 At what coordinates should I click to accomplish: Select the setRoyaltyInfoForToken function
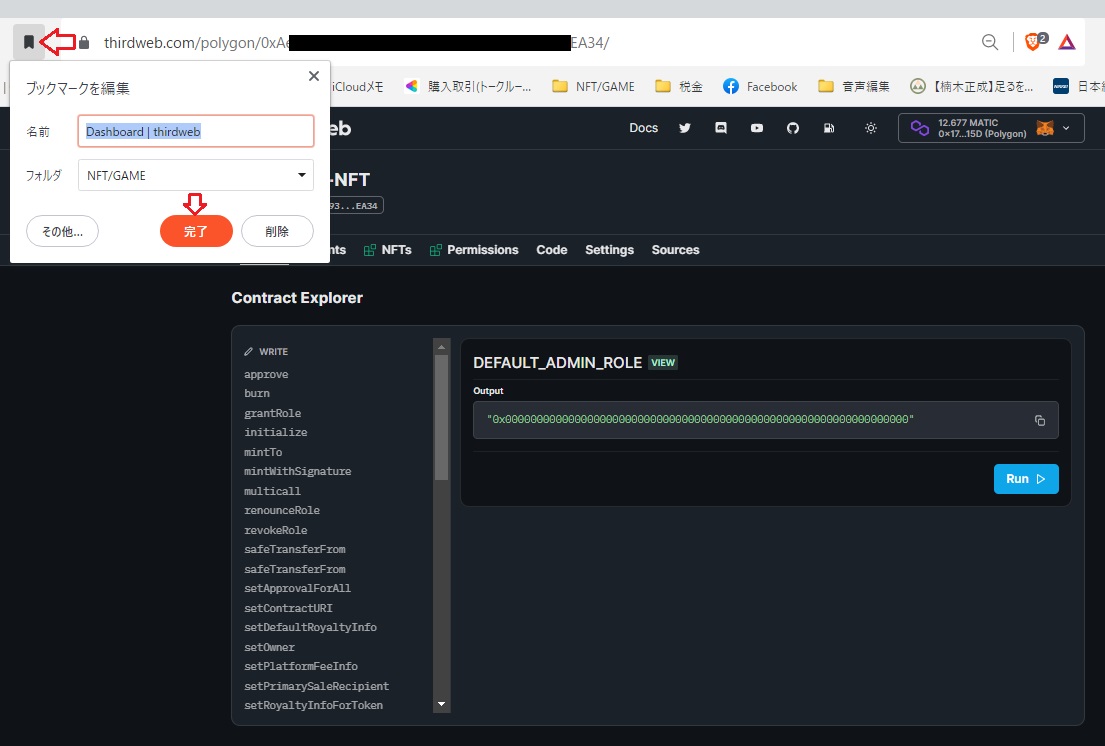click(x=314, y=705)
